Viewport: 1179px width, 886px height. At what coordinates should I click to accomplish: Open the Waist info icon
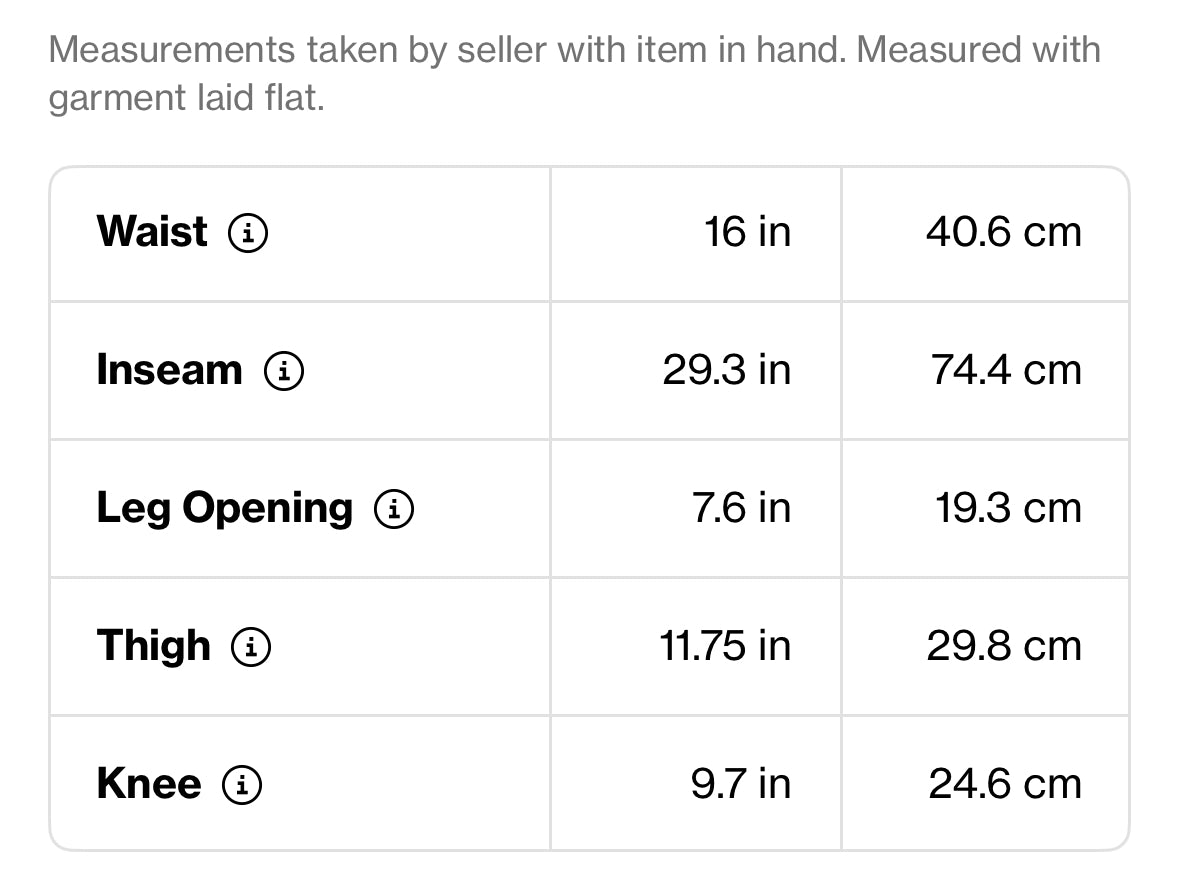point(248,232)
